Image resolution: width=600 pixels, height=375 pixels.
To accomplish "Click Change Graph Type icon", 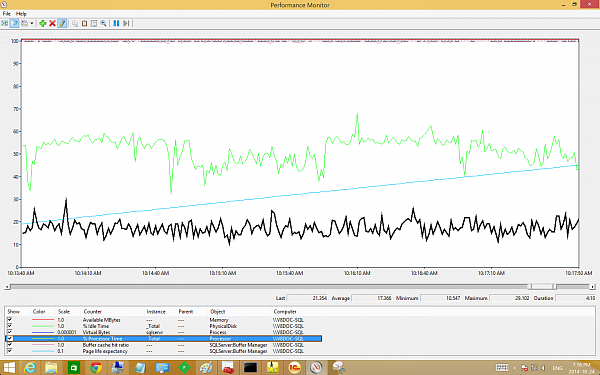I will pyautogui.click(x=24, y=23).
